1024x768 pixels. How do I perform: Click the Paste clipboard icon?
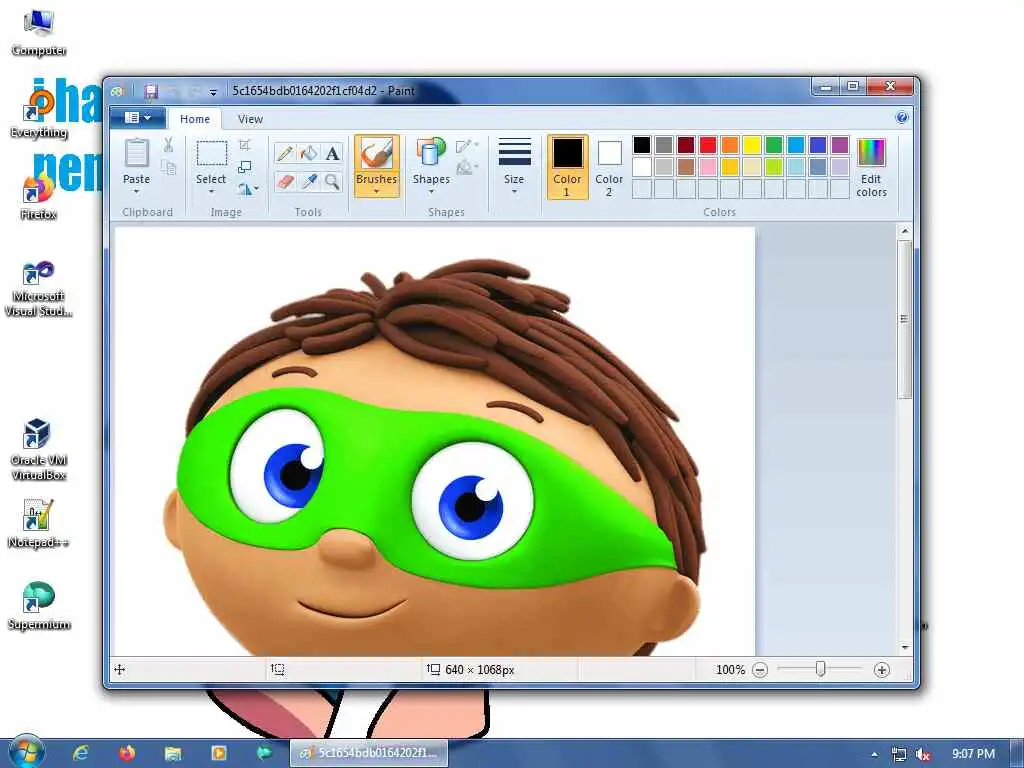(x=136, y=153)
